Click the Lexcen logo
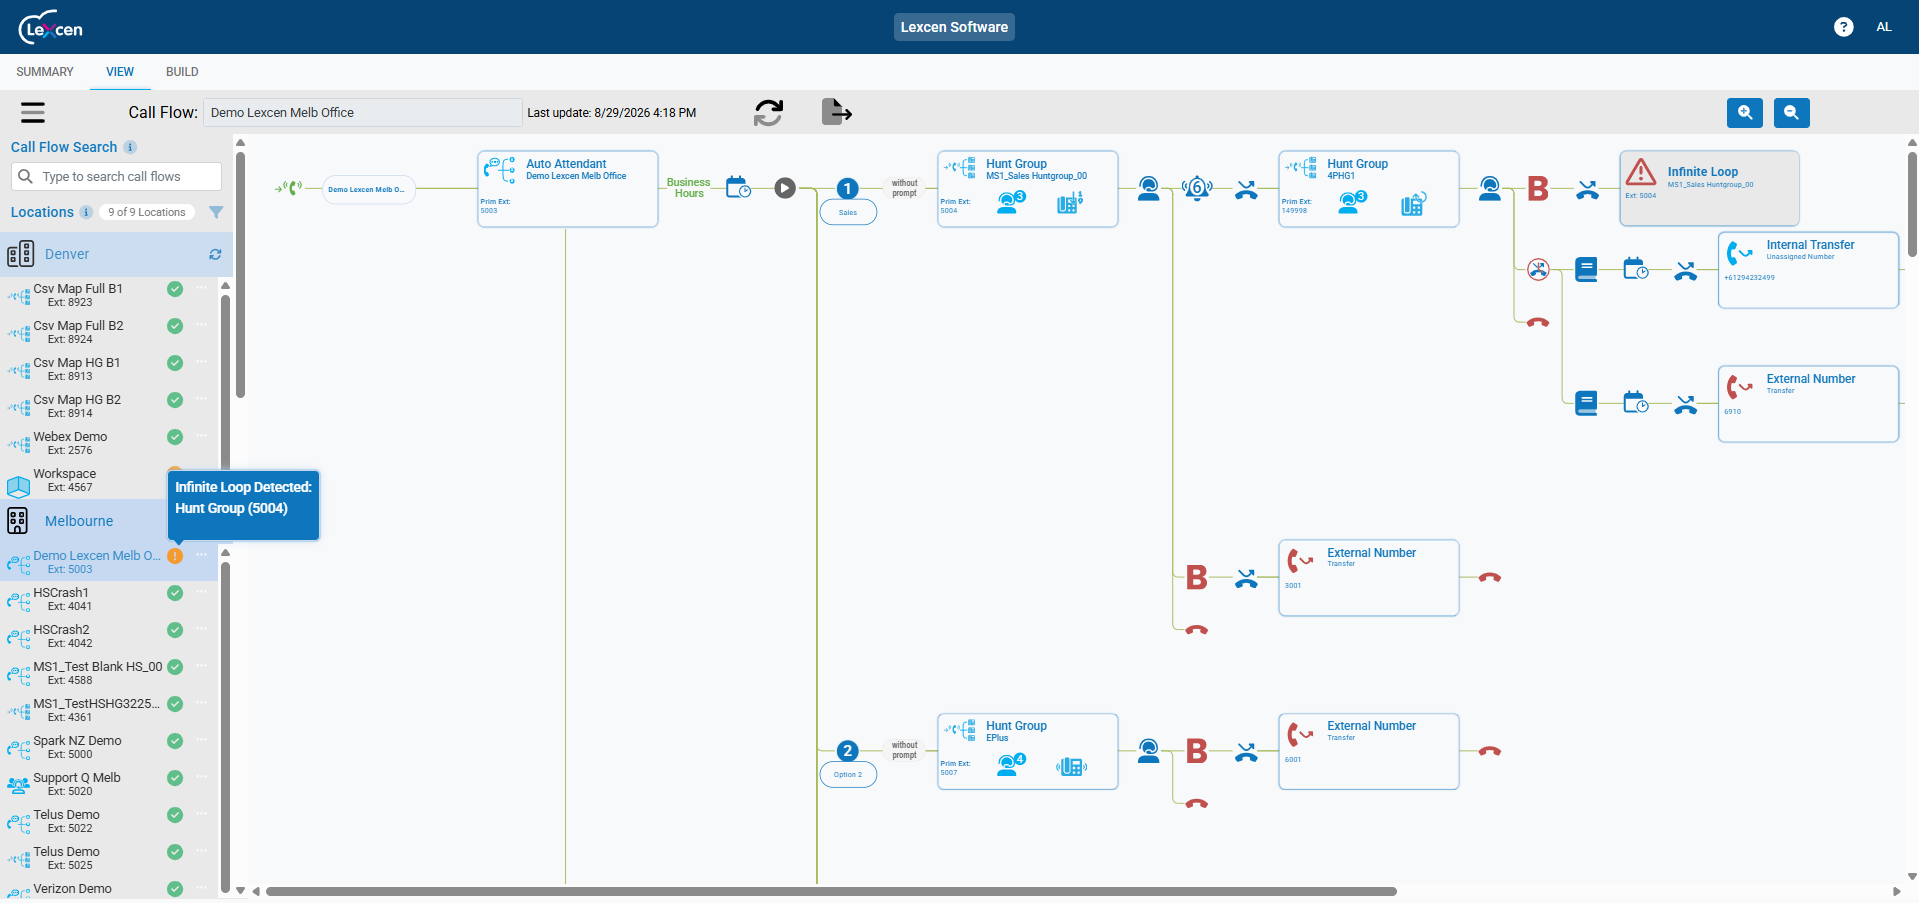The image size is (1919, 903). coord(51,28)
